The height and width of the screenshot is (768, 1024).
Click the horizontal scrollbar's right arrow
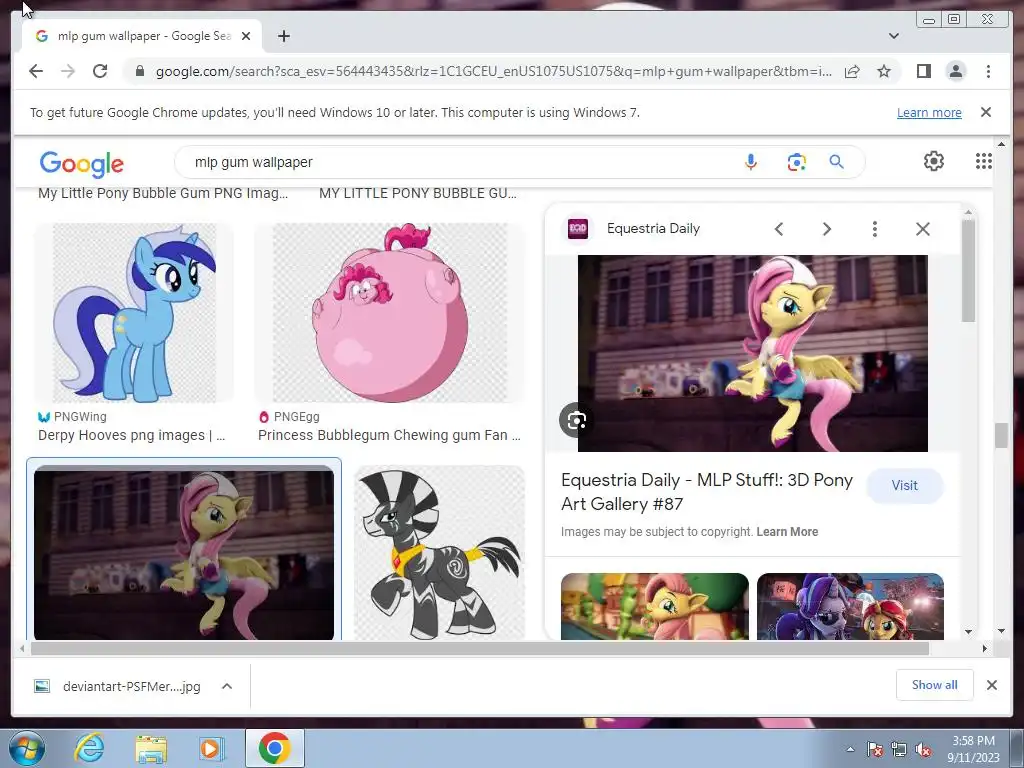click(x=985, y=648)
